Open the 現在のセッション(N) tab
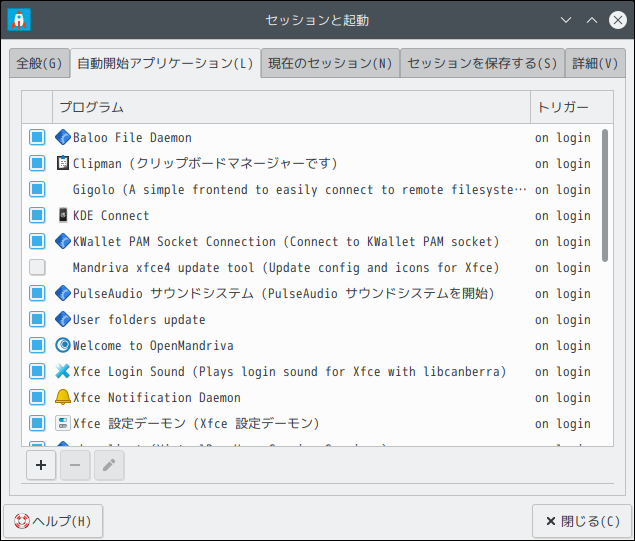The width and height of the screenshot is (635, 541). [x=330, y=63]
